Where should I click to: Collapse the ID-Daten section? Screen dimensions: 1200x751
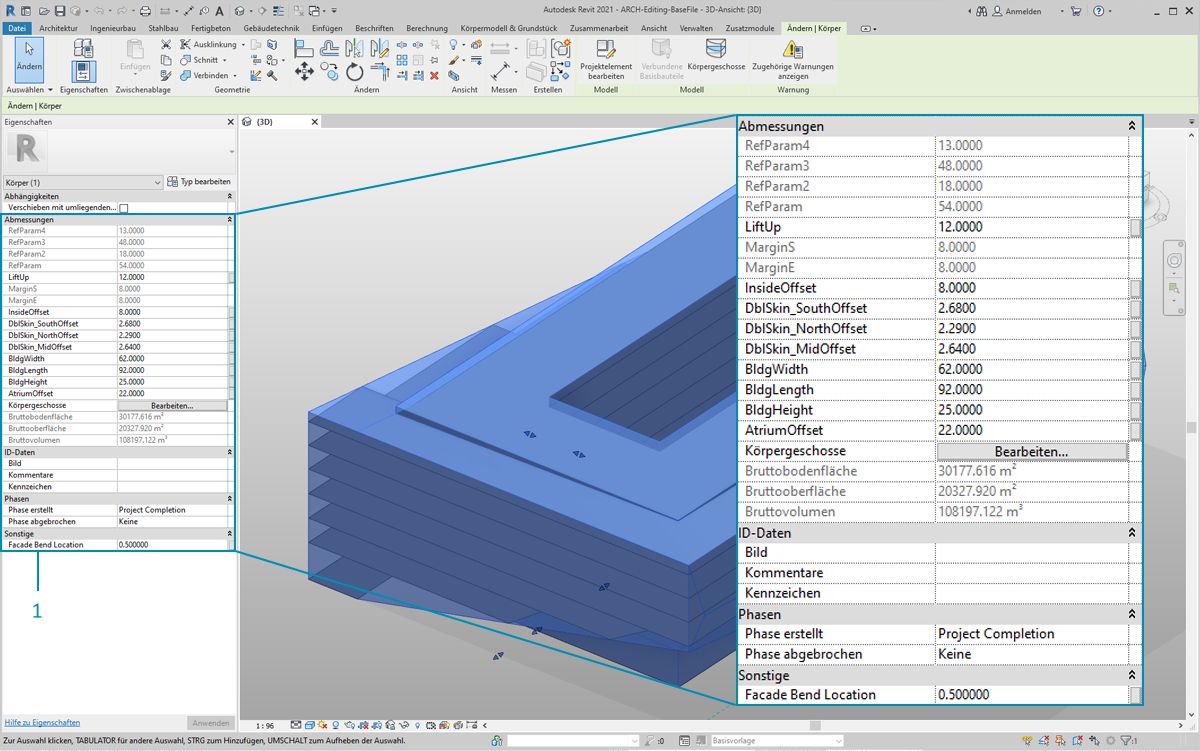(230, 452)
